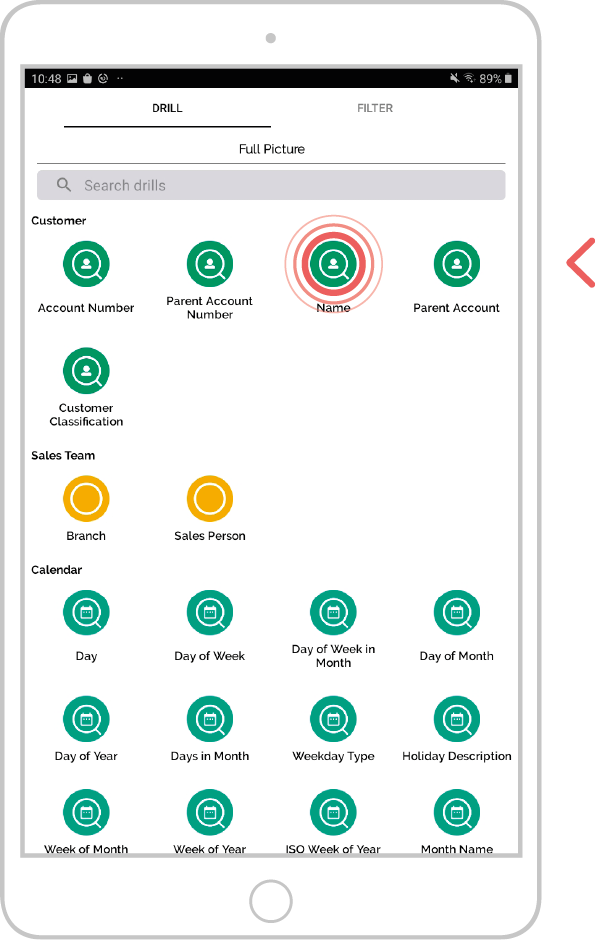Select the Holiday Description drill icon
This screenshot has width=596, height=940.
click(457, 719)
